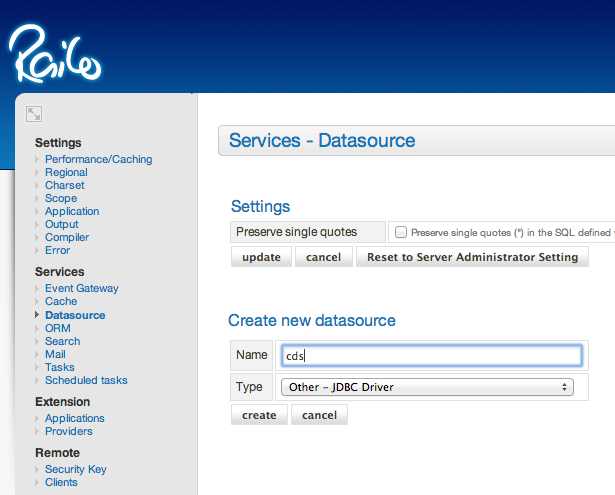Click the Type label cell
Viewport: 615px width, 495px height.
(251, 387)
